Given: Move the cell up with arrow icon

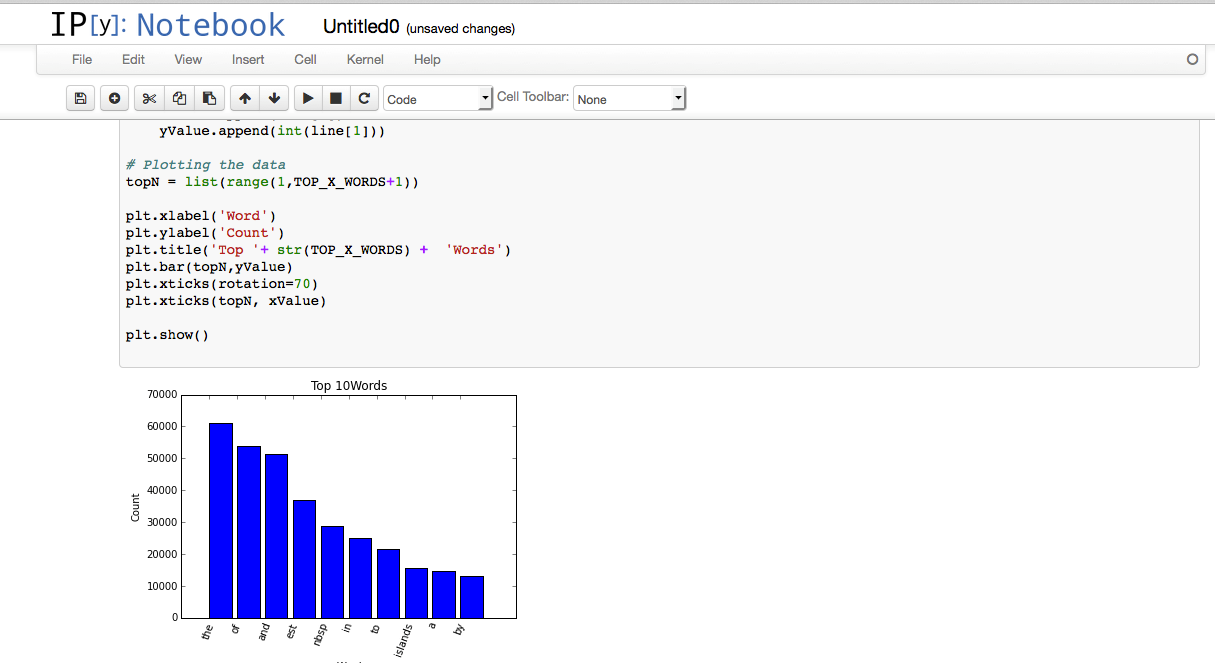Looking at the screenshot, I should click(244, 97).
